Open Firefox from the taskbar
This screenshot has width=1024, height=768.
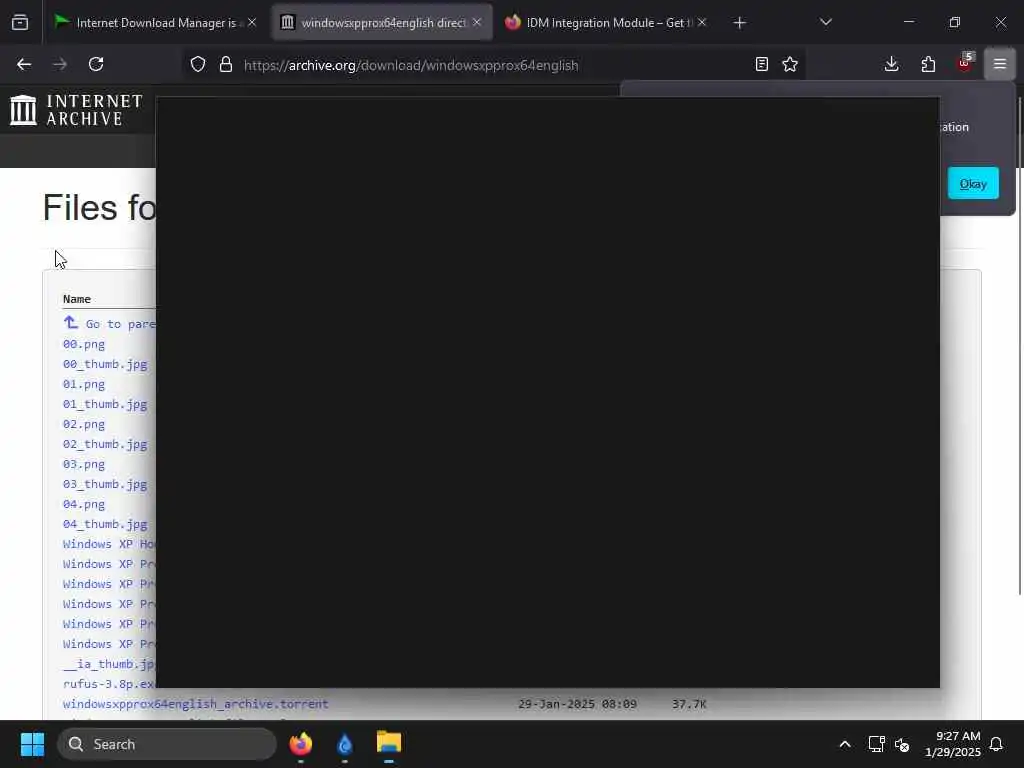pyautogui.click(x=301, y=744)
